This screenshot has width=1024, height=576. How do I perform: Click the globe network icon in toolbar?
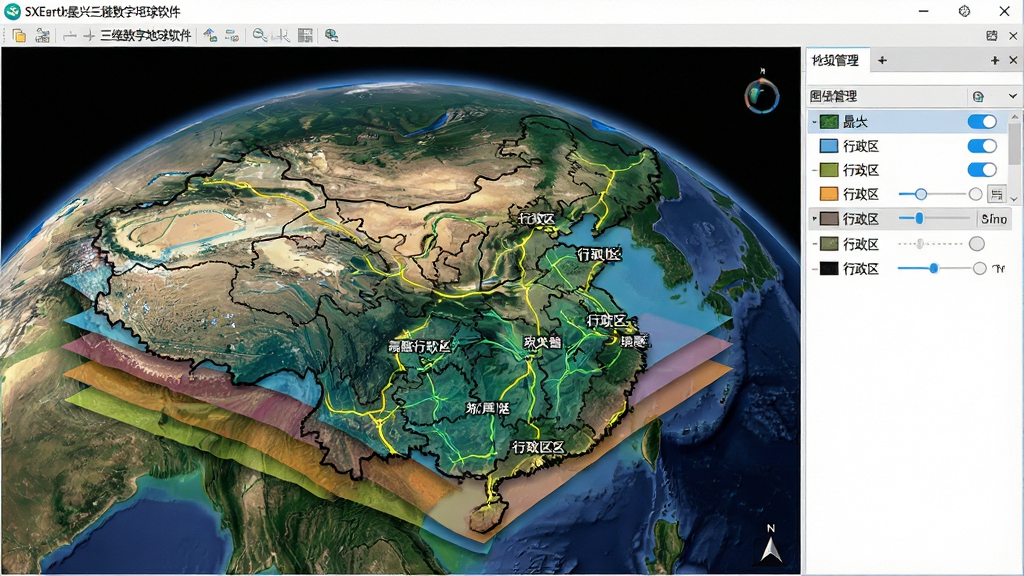[332, 35]
